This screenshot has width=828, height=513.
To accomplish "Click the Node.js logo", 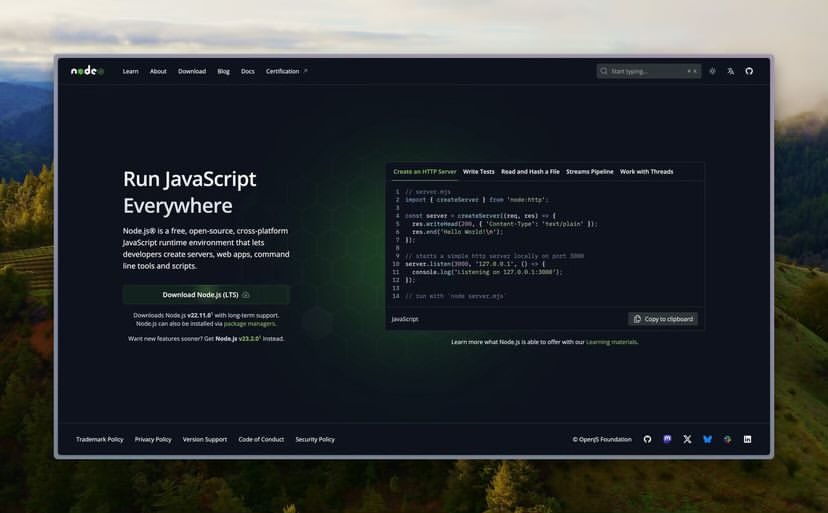I will (87, 71).
